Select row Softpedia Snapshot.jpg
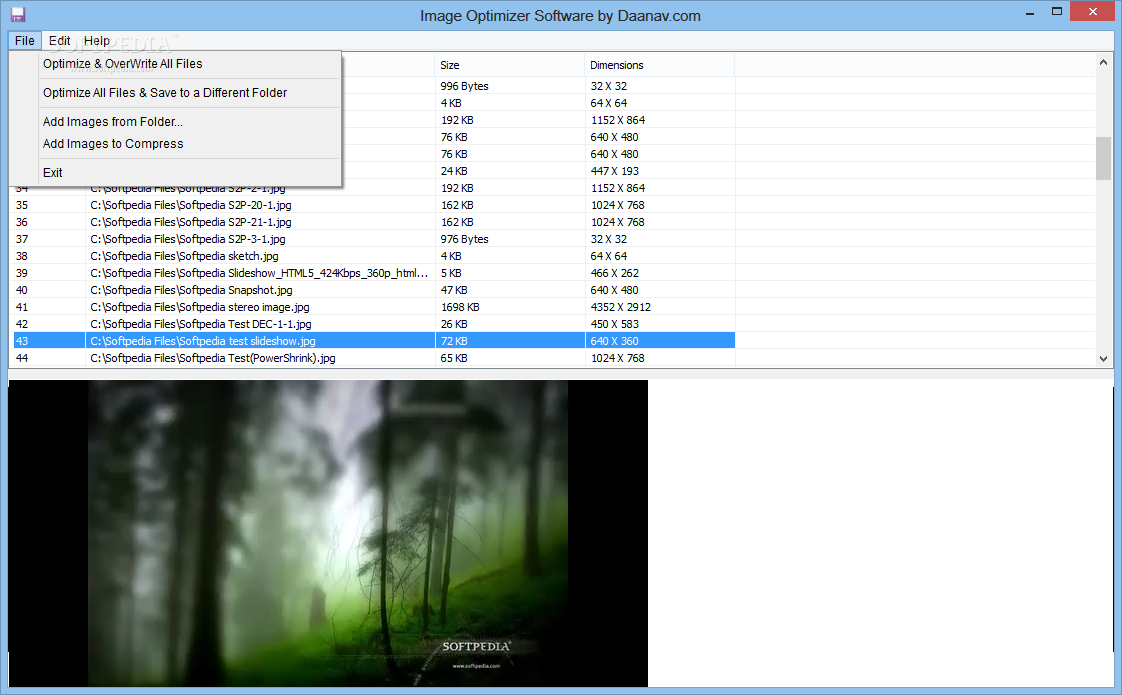 [374, 291]
